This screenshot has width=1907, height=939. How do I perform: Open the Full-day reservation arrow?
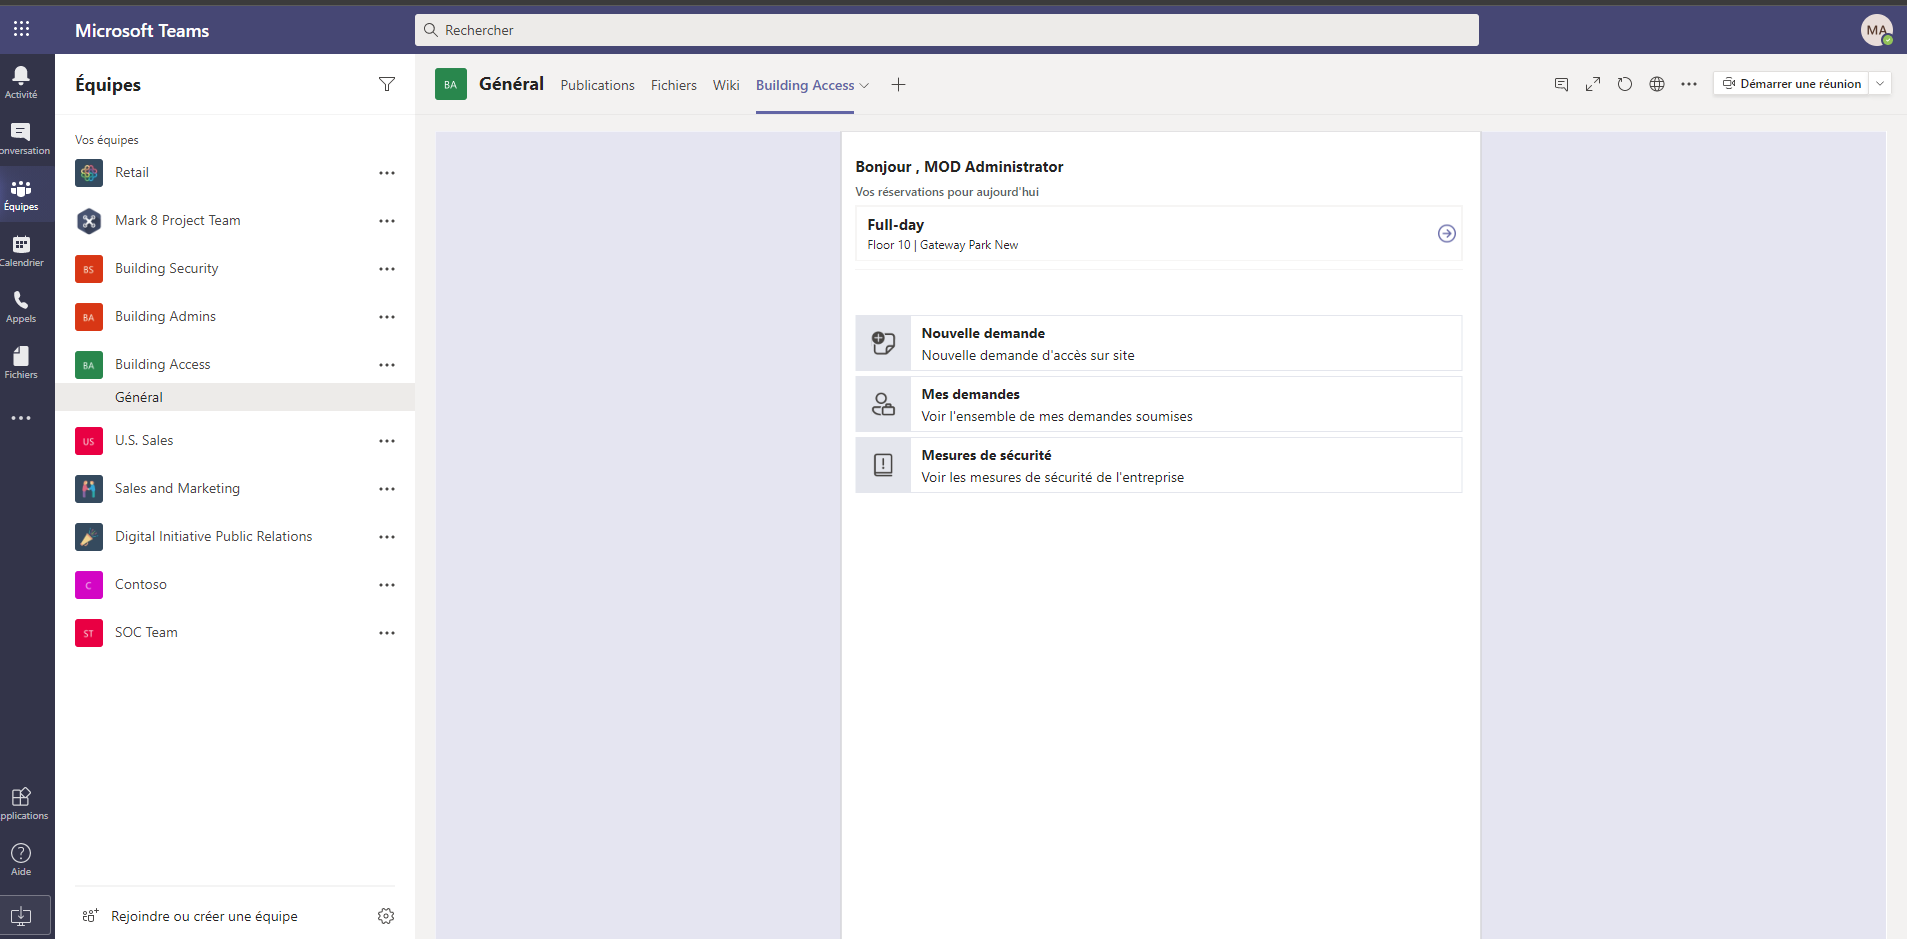[1446, 233]
